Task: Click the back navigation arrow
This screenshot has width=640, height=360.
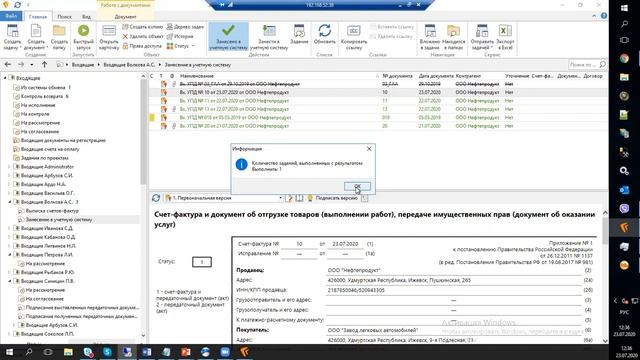Action: pyautogui.click(x=8, y=64)
